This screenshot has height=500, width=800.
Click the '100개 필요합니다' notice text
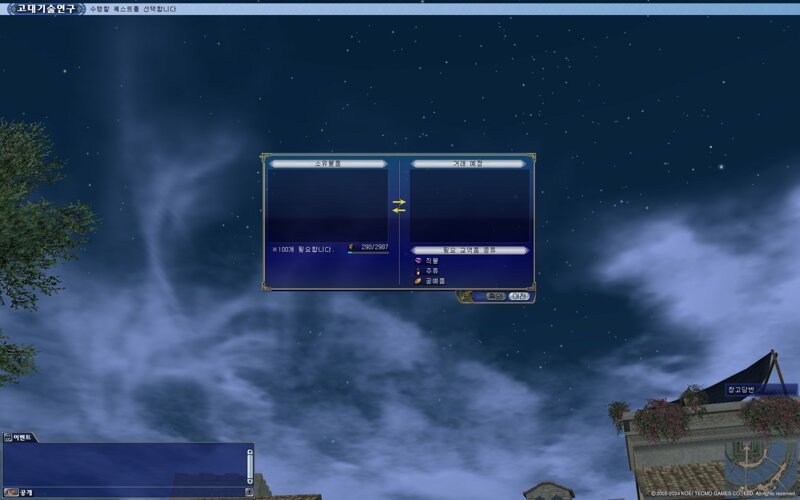(x=303, y=249)
